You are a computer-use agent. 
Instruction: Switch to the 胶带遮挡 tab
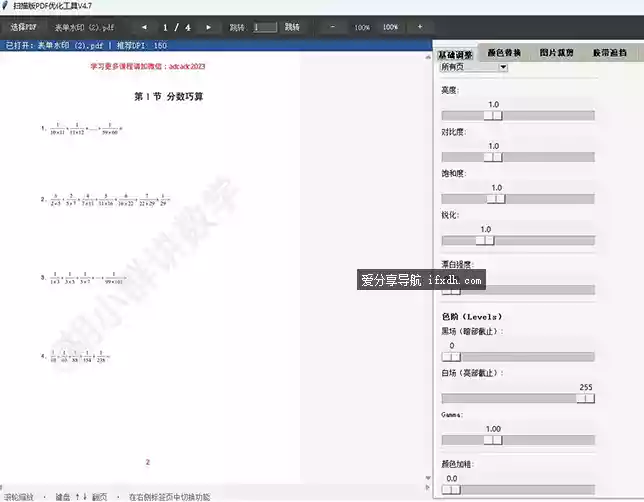[x=610, y=53]
